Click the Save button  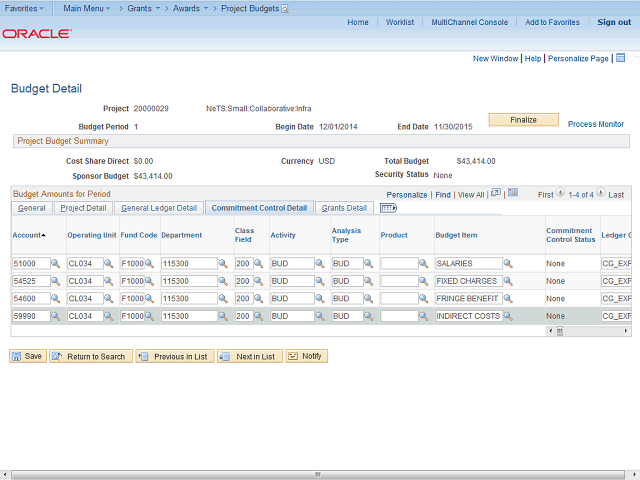click(28, 356)
